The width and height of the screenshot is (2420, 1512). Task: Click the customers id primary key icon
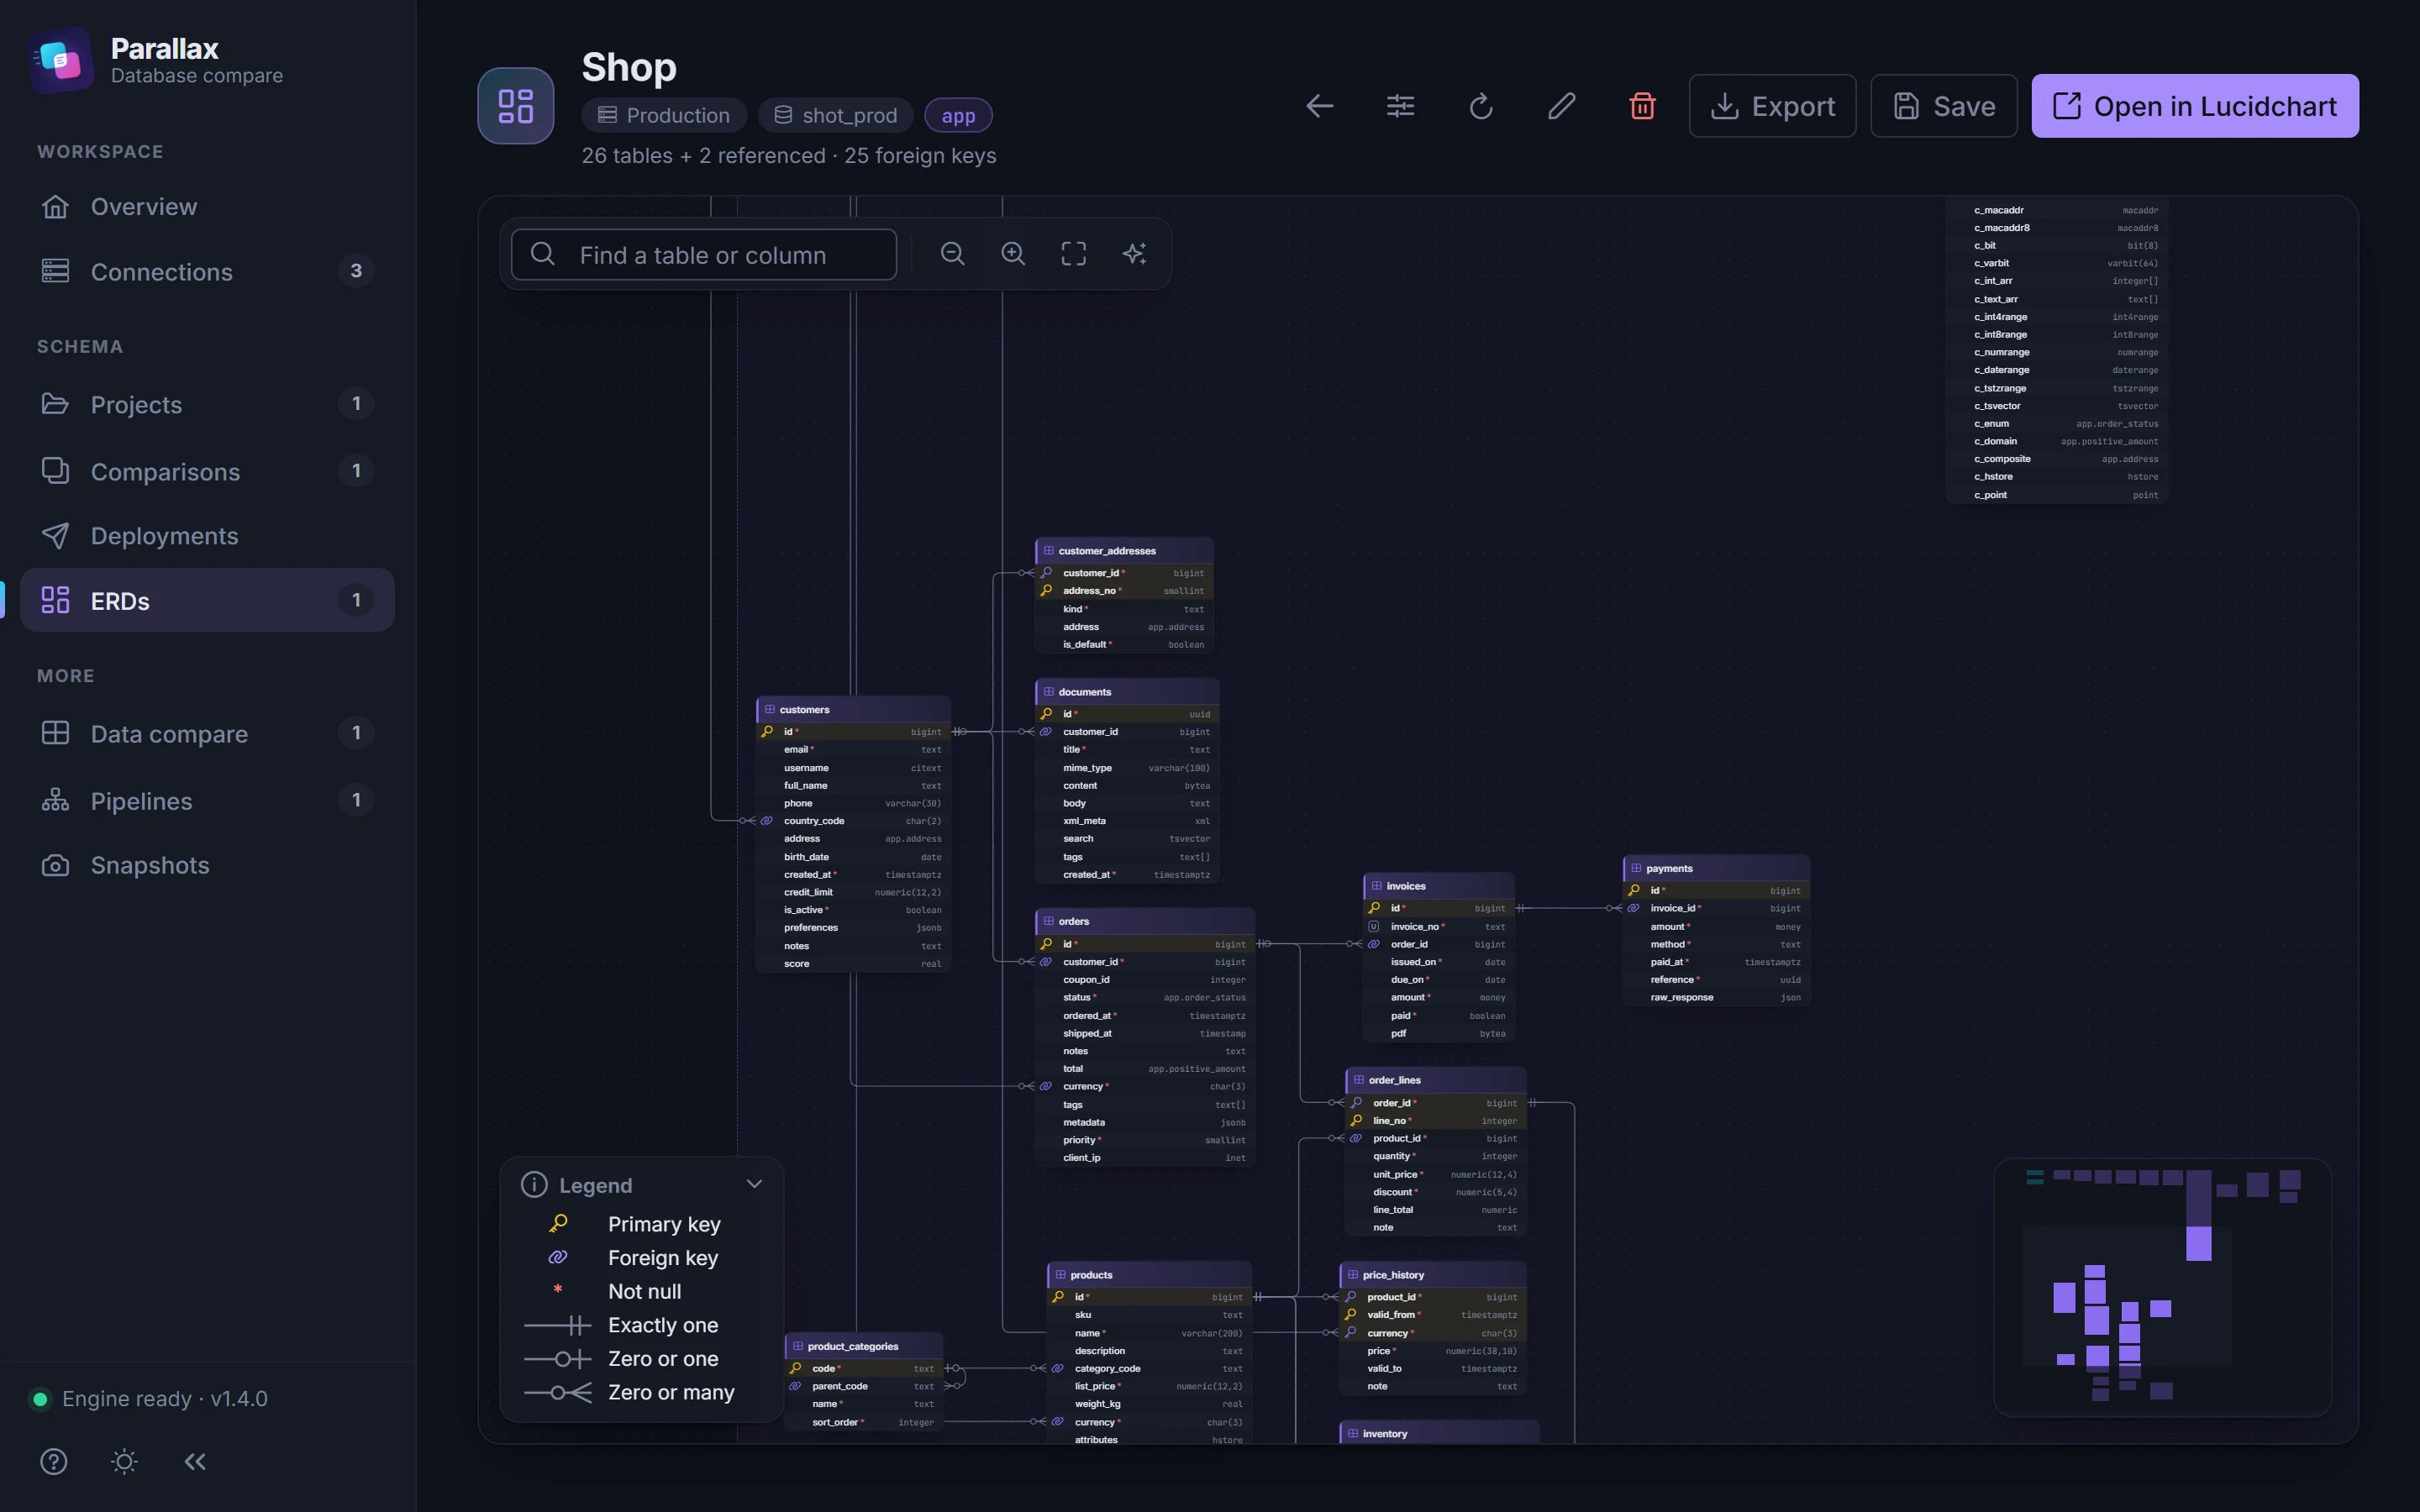click(767, 732)
